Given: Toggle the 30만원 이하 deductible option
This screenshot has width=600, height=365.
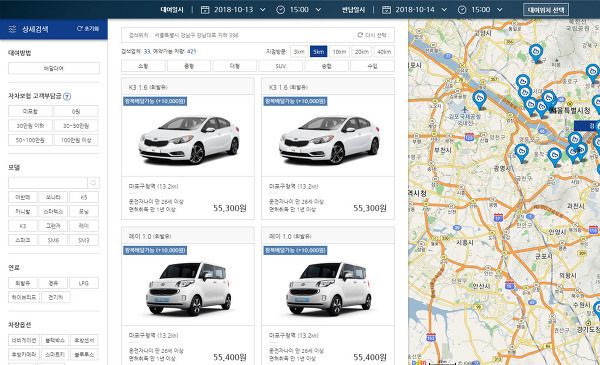Looking at the screenshot, I should tap(30, 126).
